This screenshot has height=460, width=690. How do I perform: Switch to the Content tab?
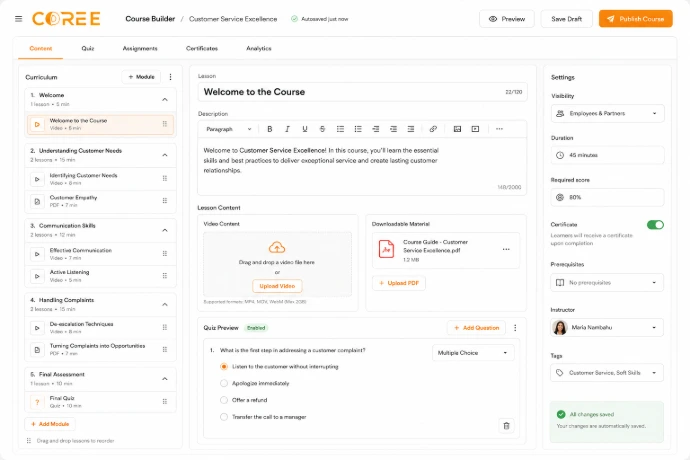(x=40, y=48)
